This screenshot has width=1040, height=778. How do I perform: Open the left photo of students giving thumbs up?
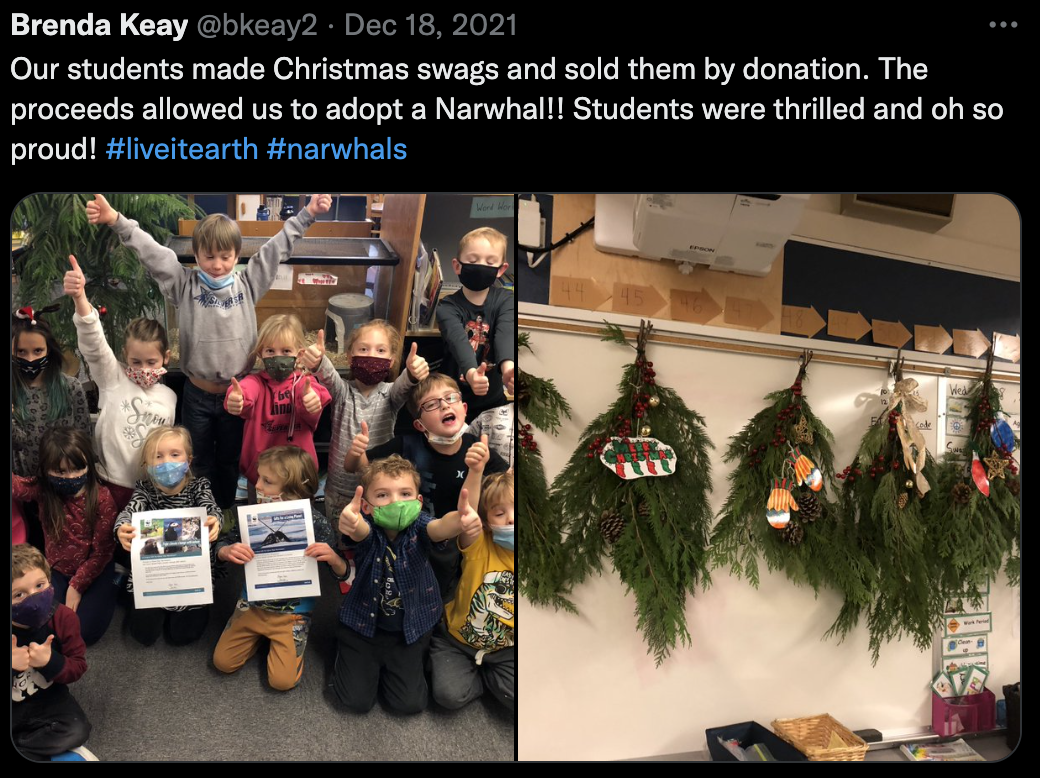(x=263, y=477)
